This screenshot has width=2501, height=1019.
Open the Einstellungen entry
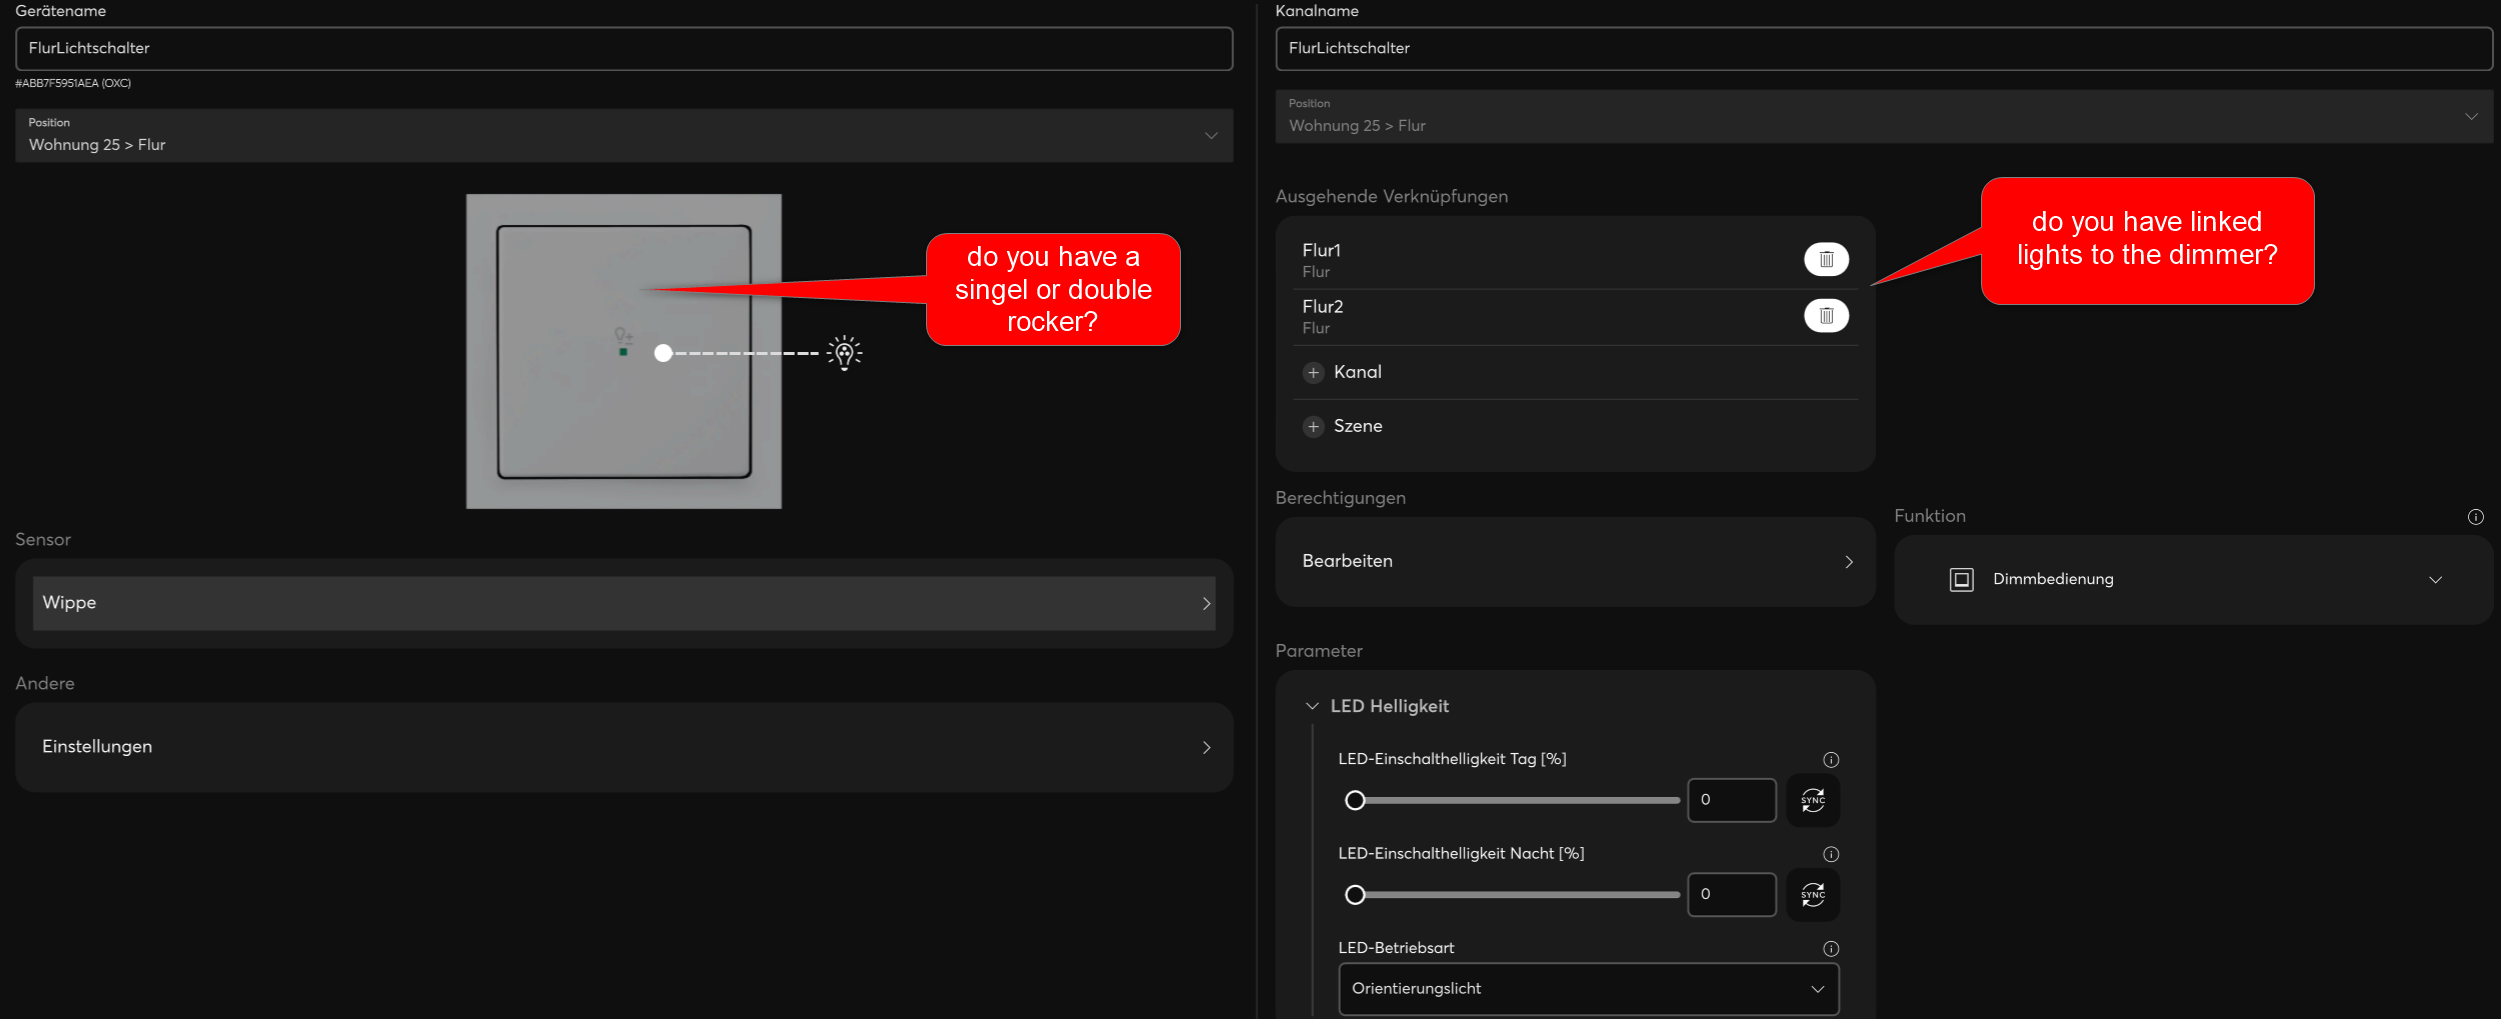pyautogui.click(x=623, y=747)
